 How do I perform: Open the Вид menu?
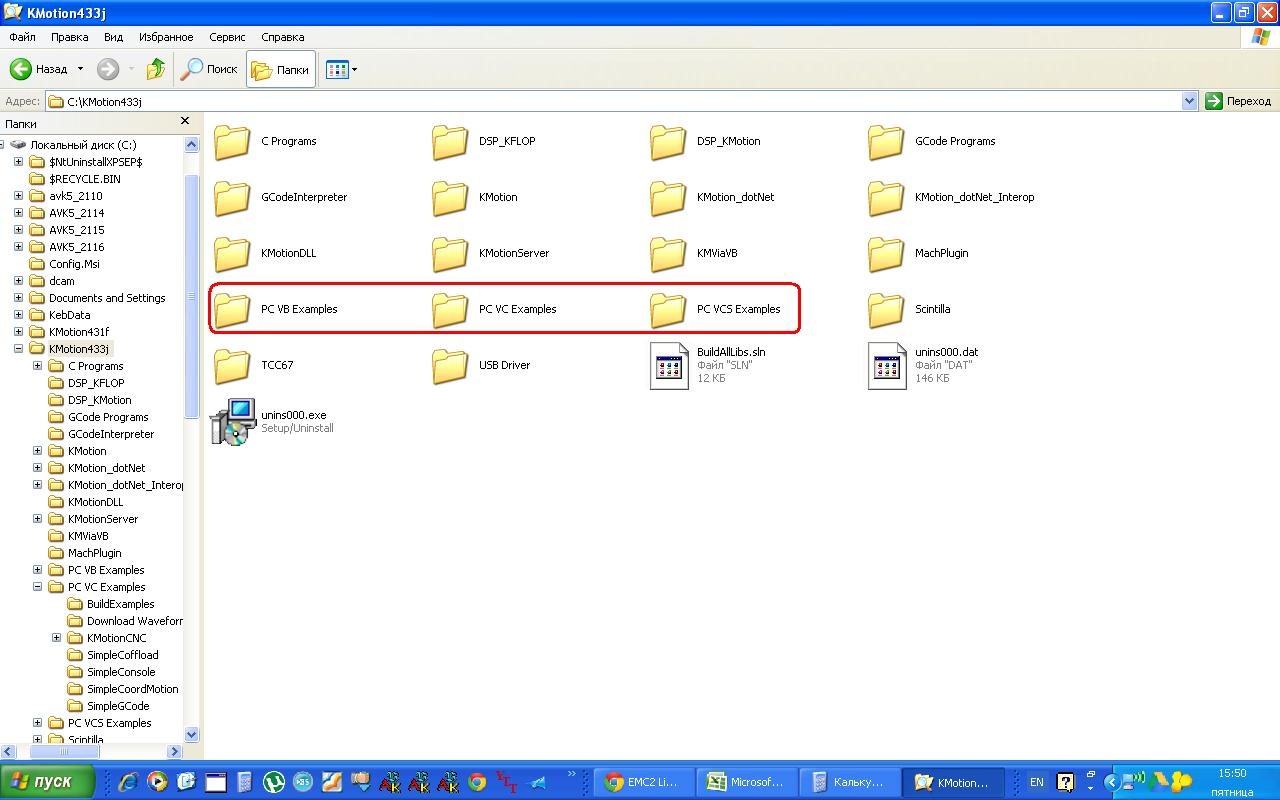pyautogui.click(x=114, y=37)
